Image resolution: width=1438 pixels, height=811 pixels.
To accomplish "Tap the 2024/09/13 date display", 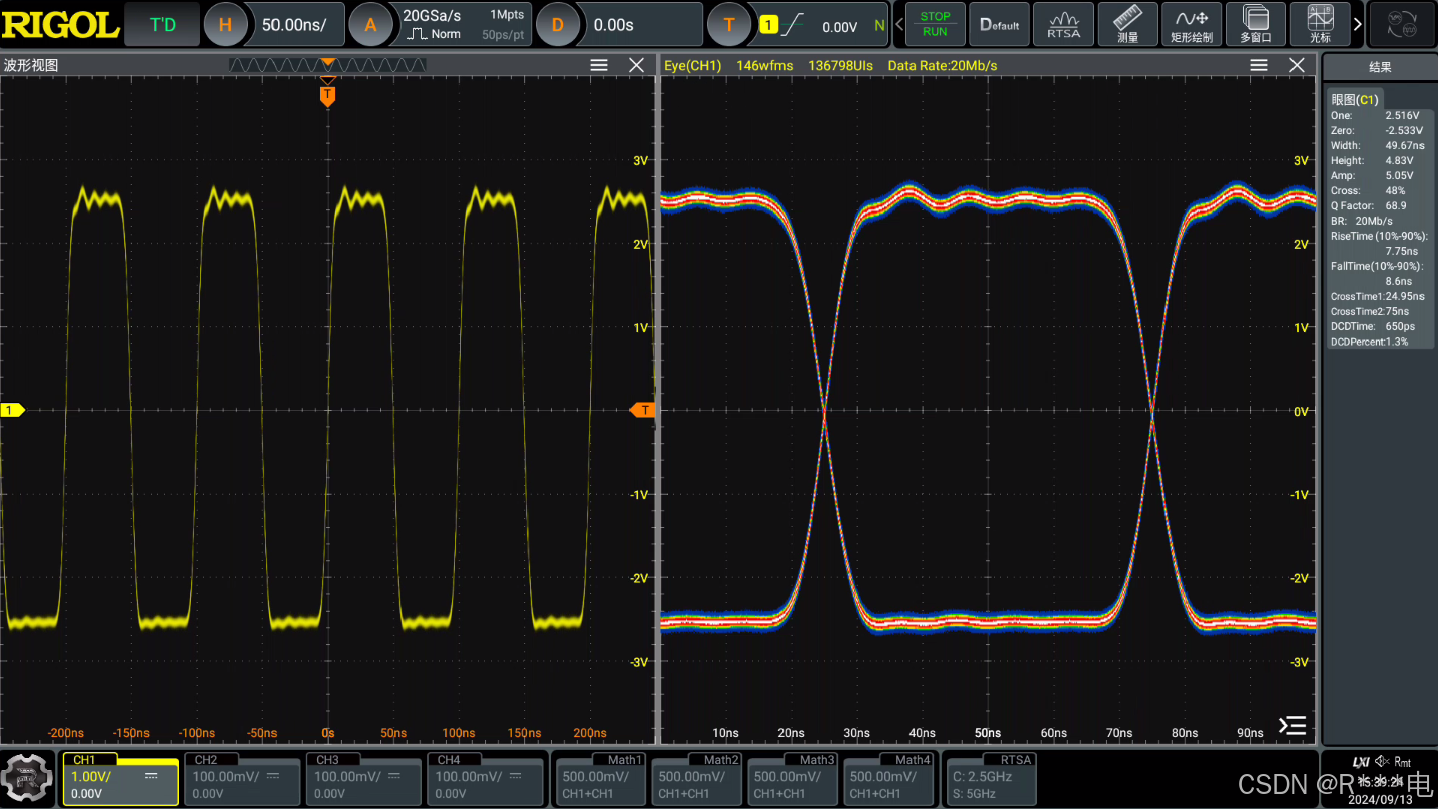I will pyautogui.click(x=1380, y=799).
